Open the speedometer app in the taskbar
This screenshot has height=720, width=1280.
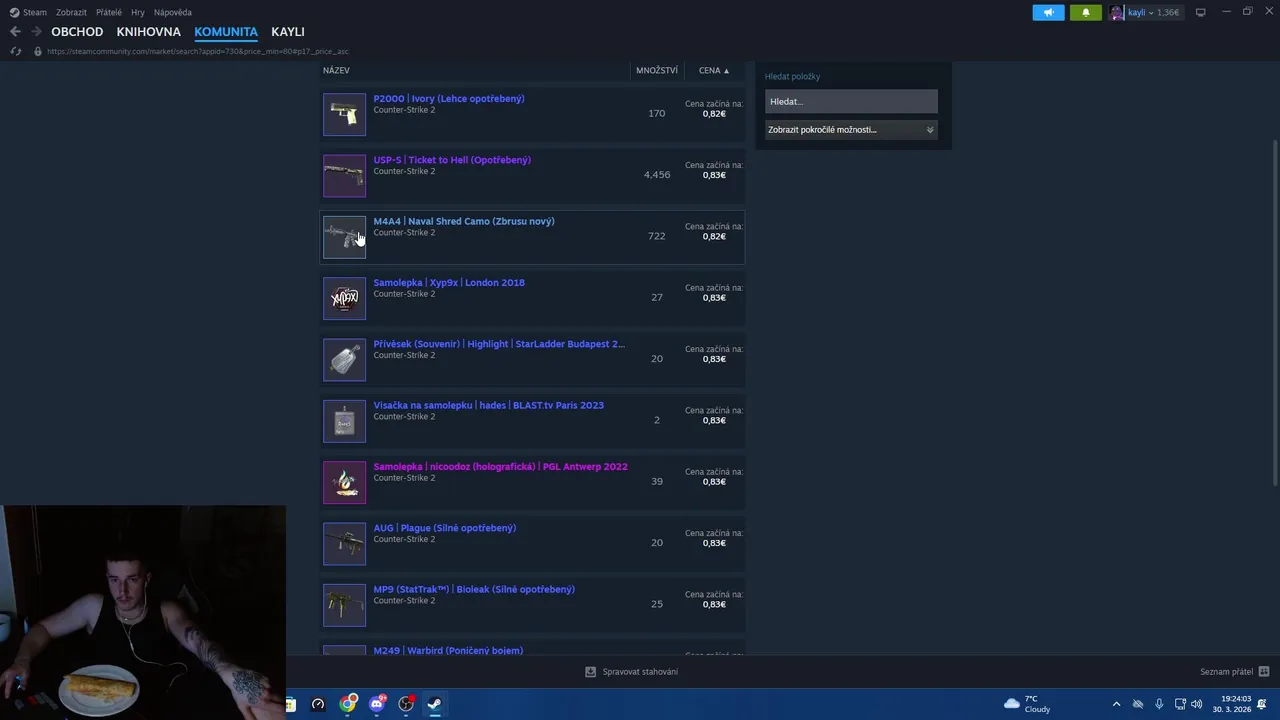coord(318,704)
